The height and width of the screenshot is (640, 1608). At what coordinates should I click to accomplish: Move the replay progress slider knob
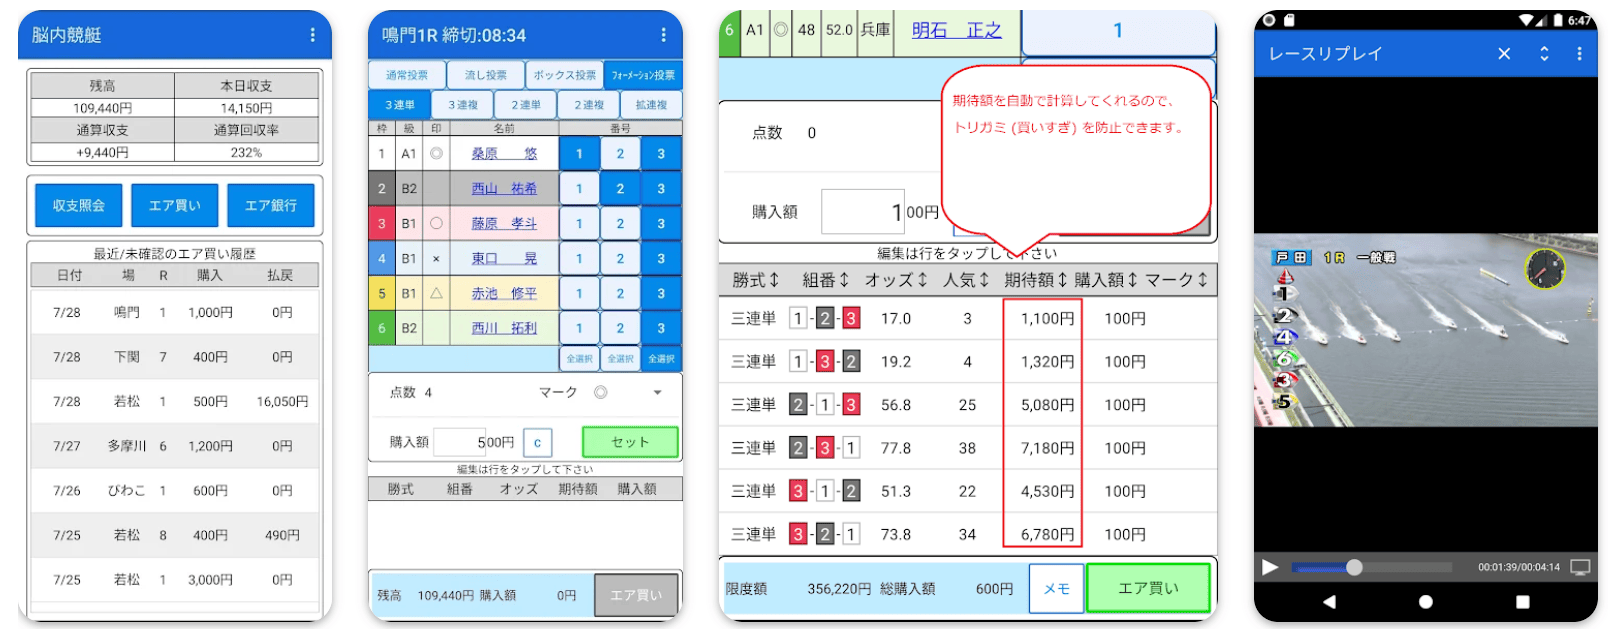point(1354,567)
